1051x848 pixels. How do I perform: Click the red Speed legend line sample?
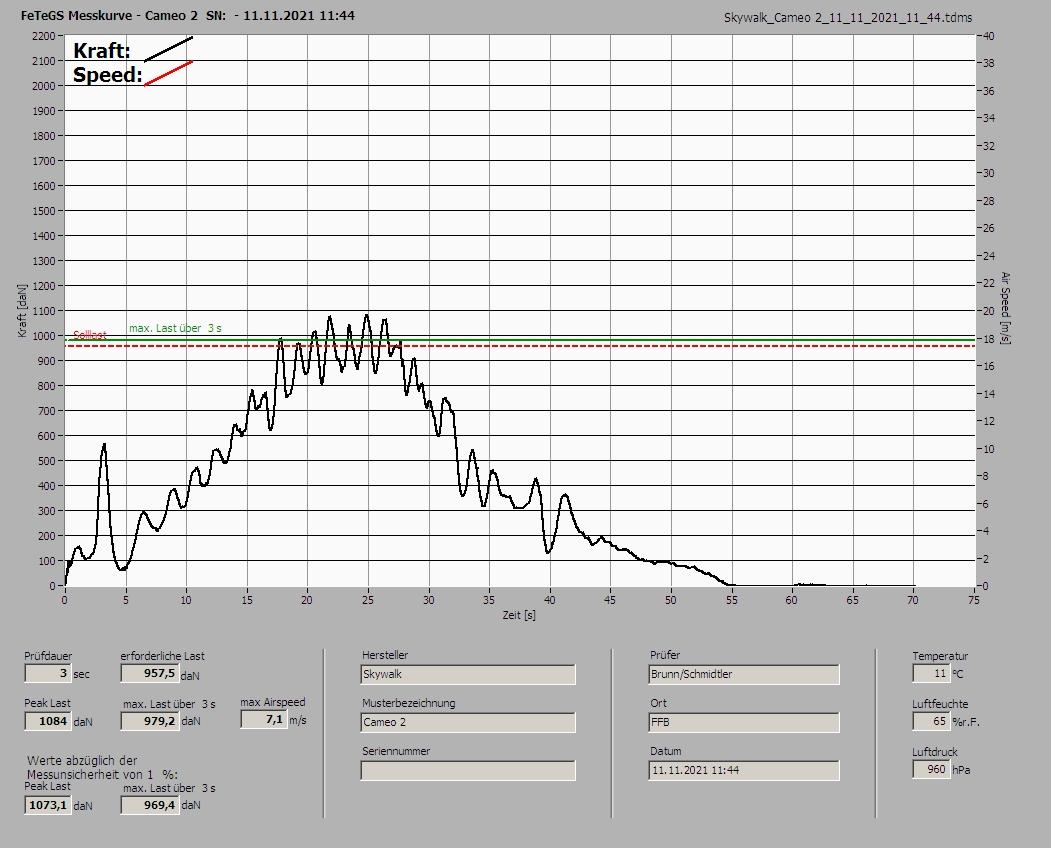click(x=168, y=73)
